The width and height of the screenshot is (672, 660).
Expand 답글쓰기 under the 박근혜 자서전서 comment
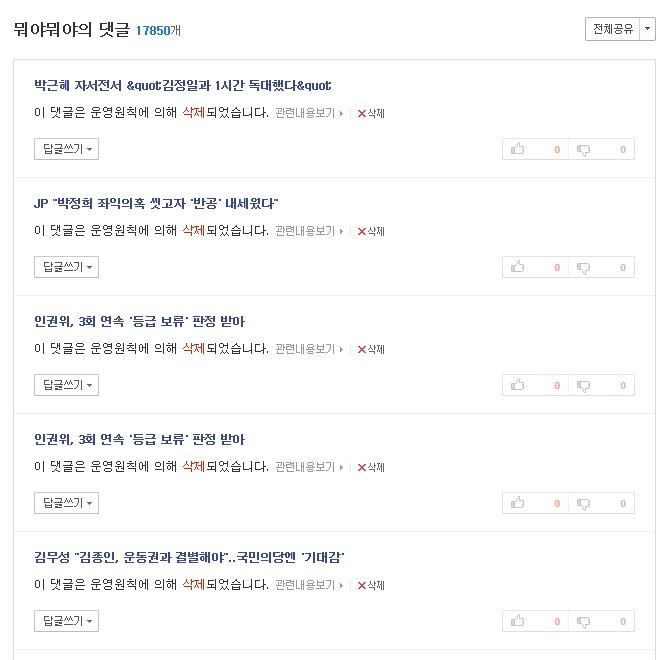66,149
